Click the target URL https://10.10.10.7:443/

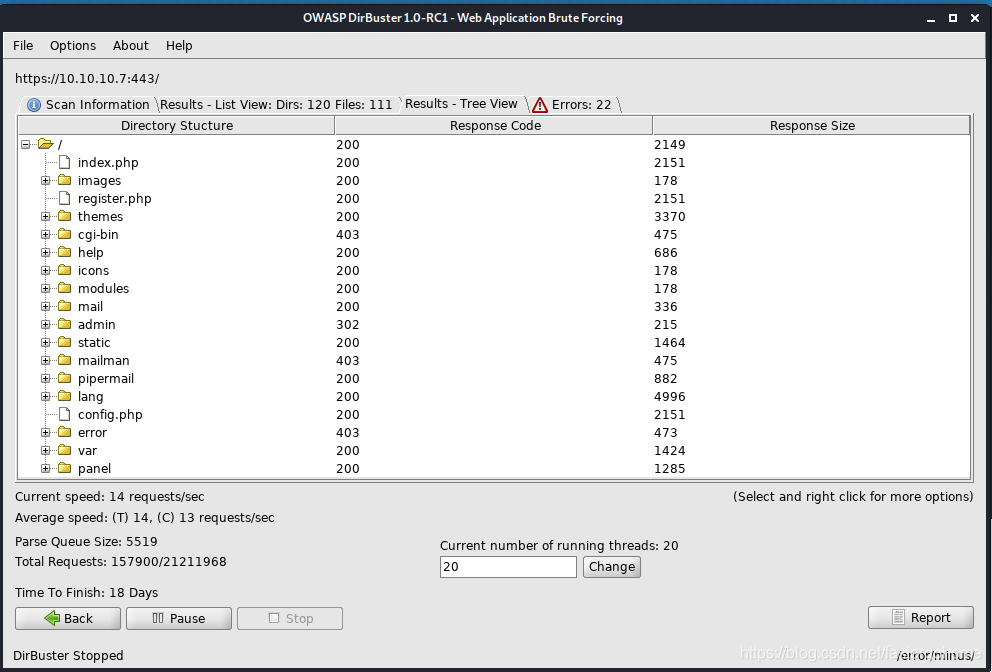point(87,78)
